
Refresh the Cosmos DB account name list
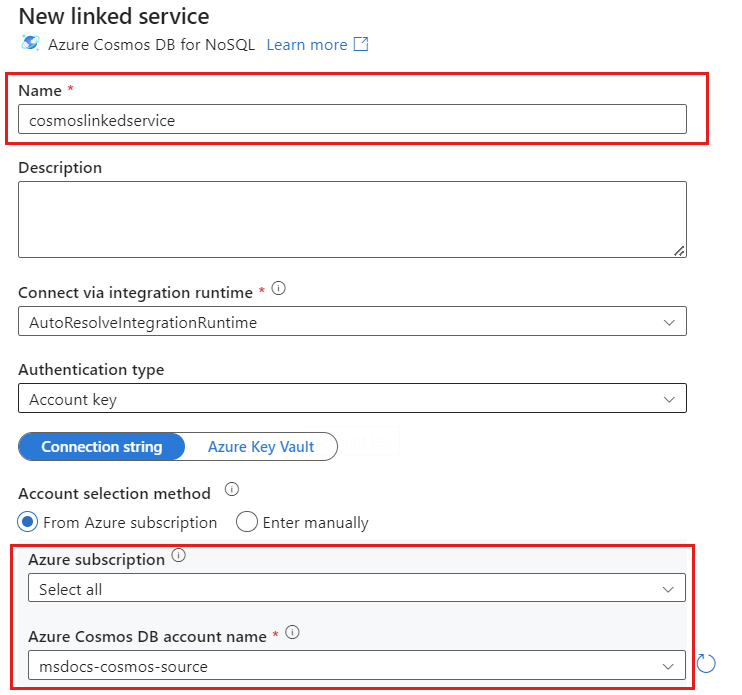(706, 663)
